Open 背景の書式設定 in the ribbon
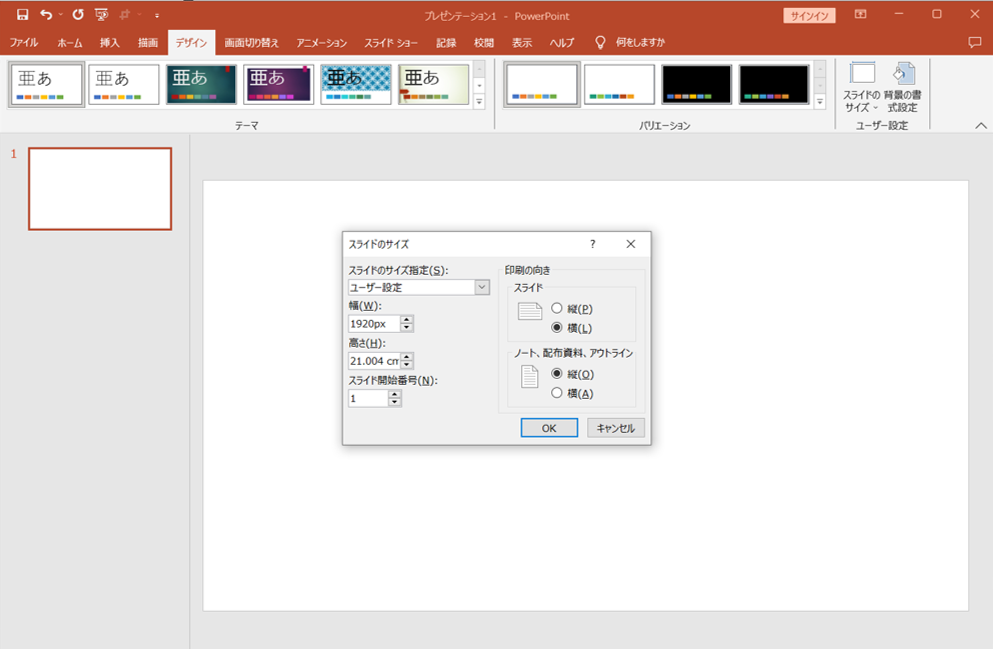The width and height of the screenshot is (993, 649). (902, 88)
